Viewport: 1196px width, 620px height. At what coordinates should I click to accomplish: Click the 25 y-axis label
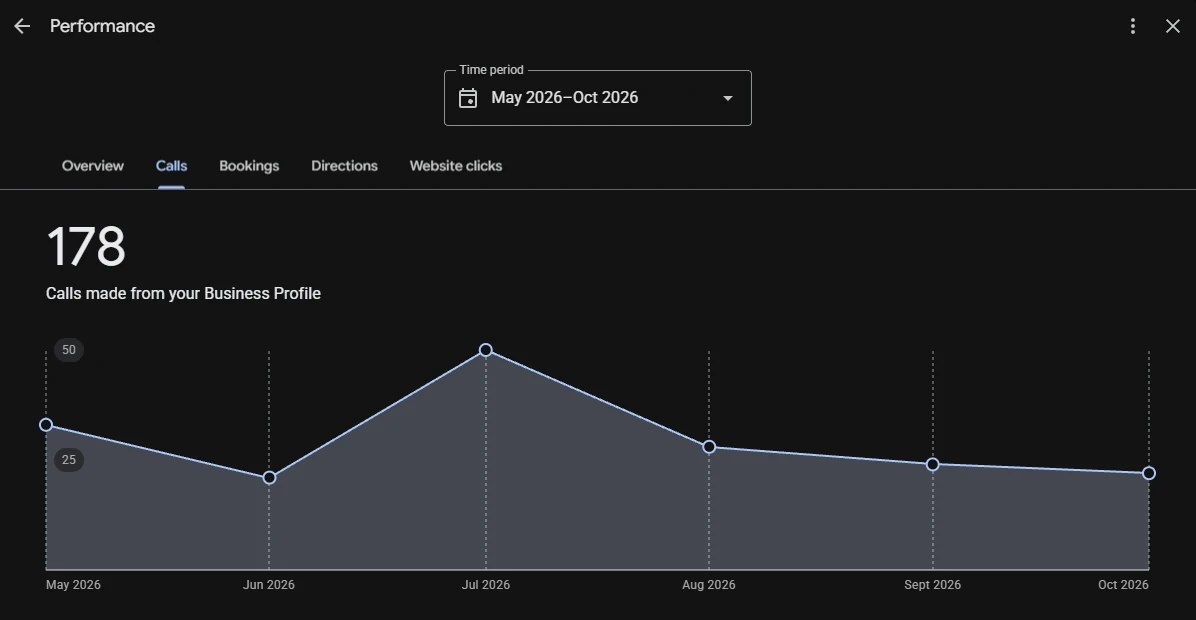tap(69, 460)
